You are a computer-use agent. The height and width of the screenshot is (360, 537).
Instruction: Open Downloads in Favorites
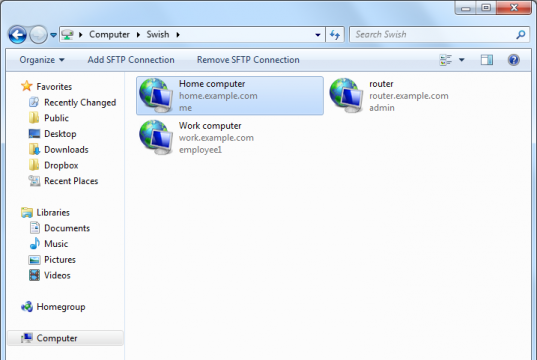66,150
